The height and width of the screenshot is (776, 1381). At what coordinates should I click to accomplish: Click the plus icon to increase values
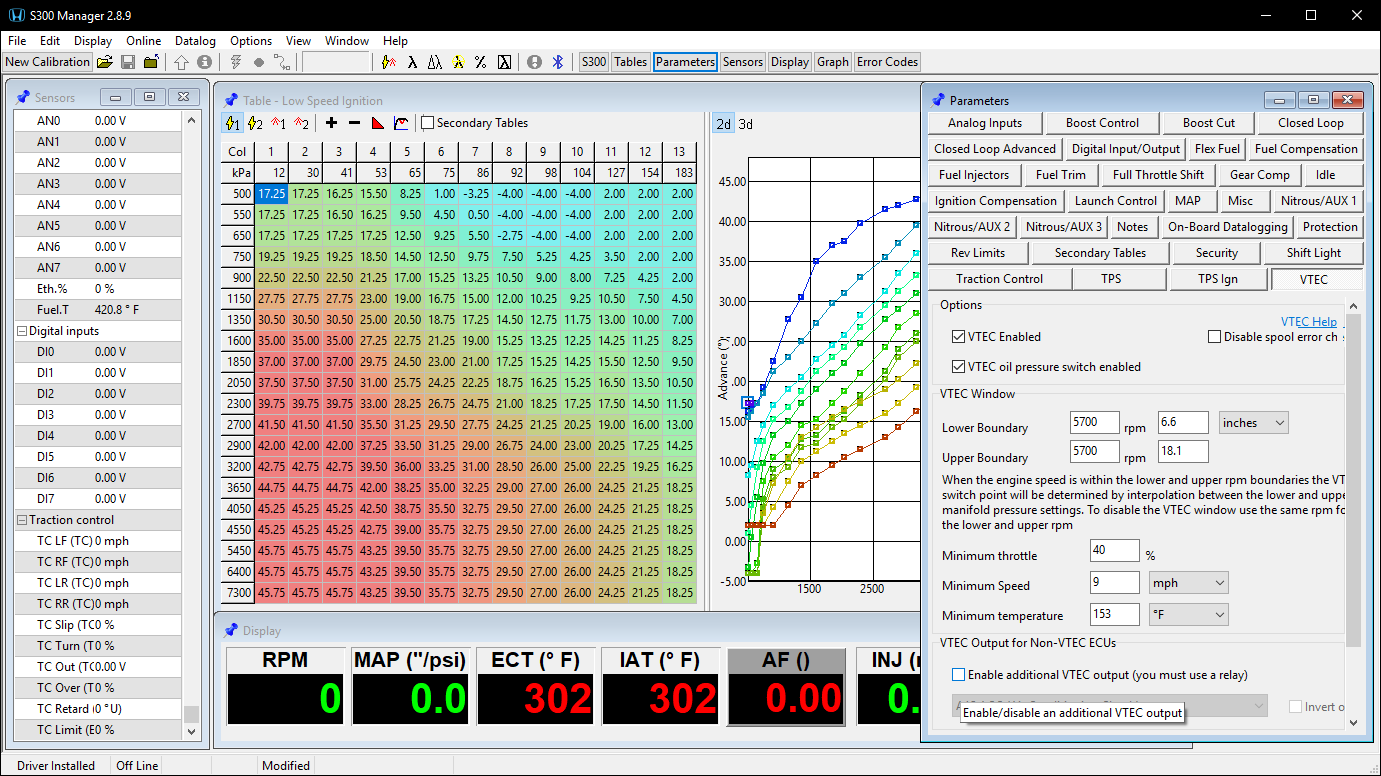332,123
